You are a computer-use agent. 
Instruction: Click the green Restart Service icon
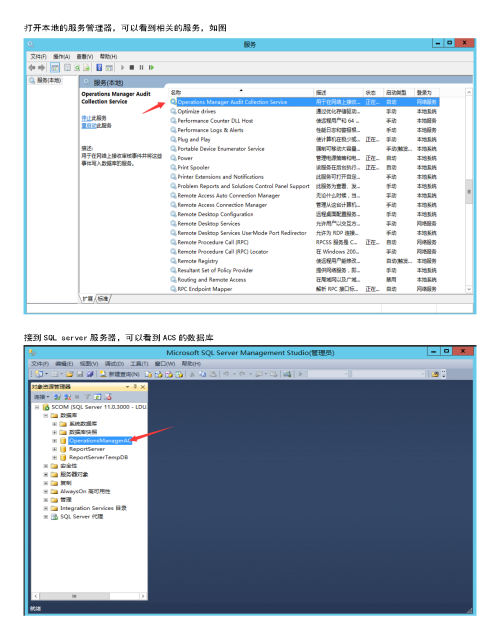151,68
